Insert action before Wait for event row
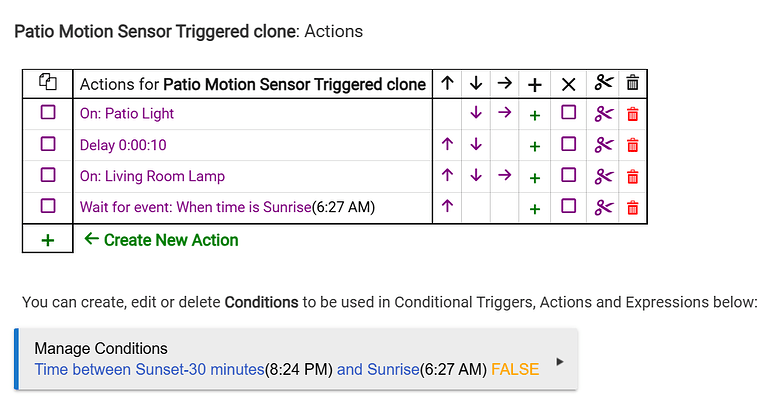The width and height of the screenshot is (775, 405). pos(535,208)
